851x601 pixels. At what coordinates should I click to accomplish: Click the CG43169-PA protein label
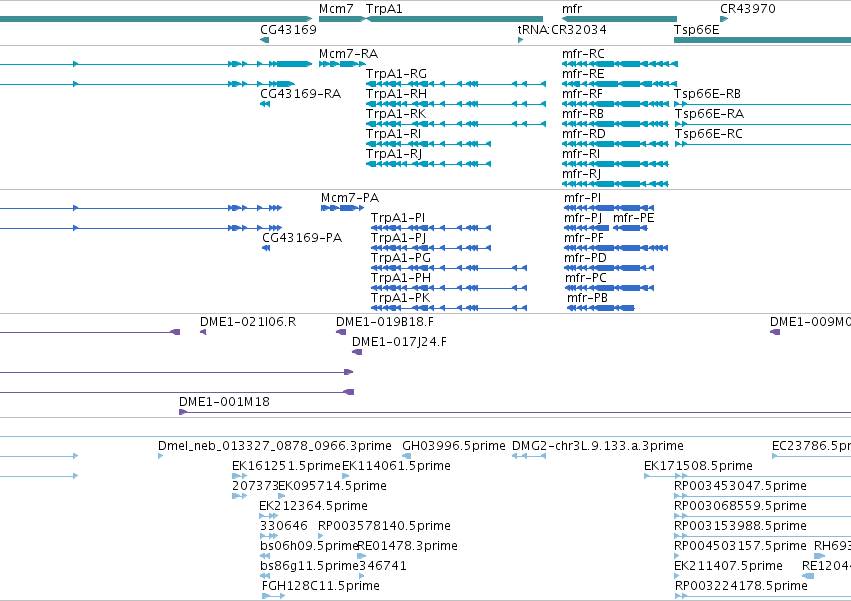coord(302,238)
